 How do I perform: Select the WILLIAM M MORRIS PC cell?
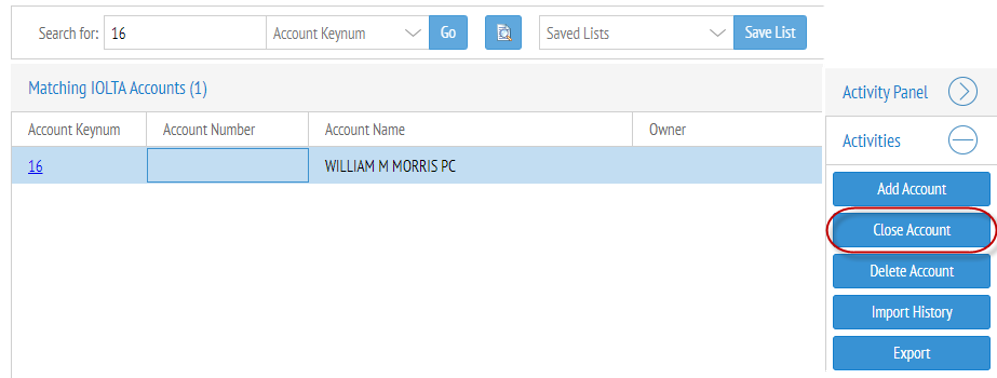[x=471, y=165]
